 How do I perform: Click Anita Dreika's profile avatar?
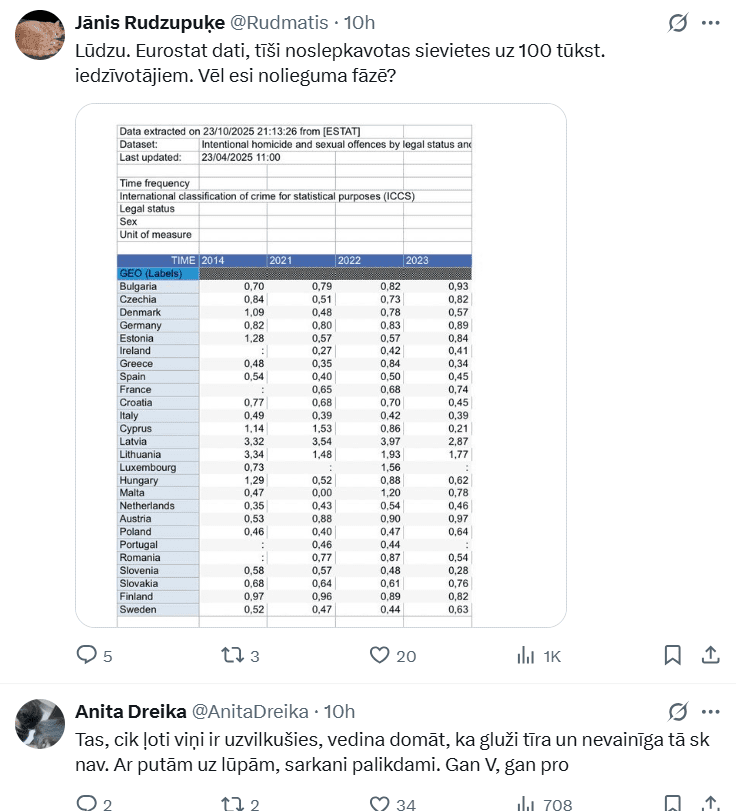pyautogui.click(x=41, y=725)
